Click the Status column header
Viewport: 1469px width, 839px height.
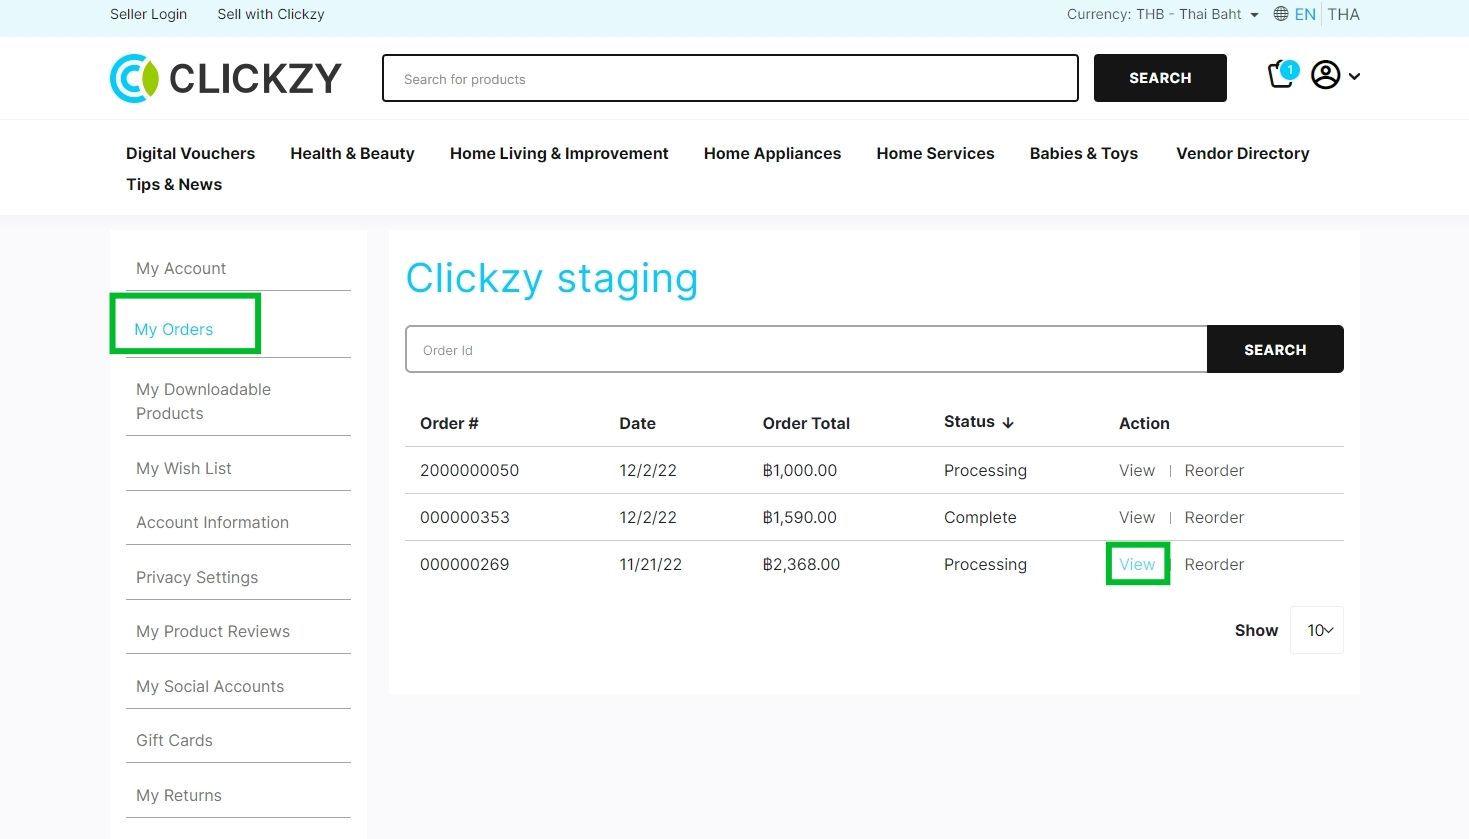(x=969, y=422)
